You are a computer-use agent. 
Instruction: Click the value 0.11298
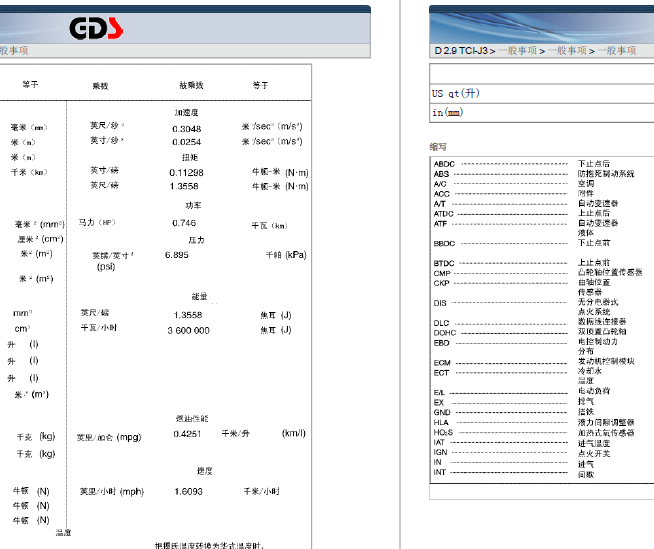[186, 173]
